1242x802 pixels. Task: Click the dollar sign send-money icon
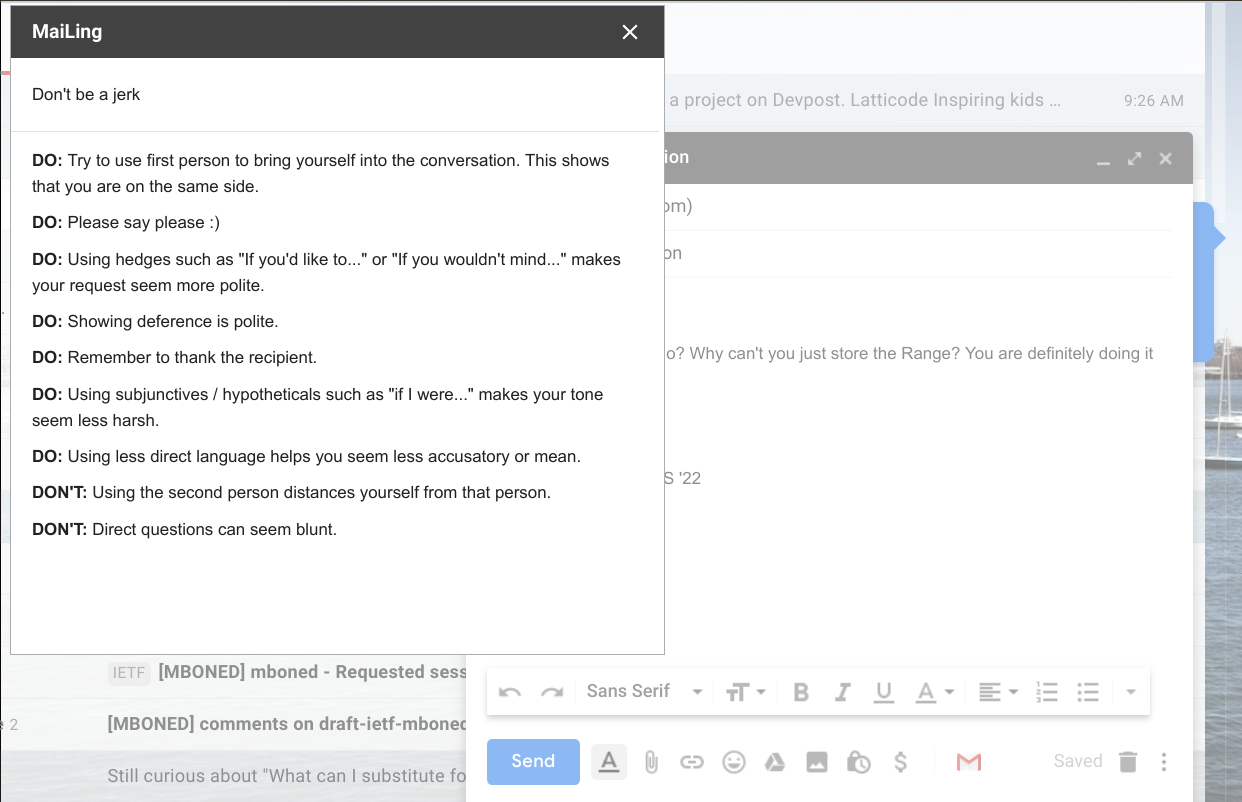pos(900,762)
